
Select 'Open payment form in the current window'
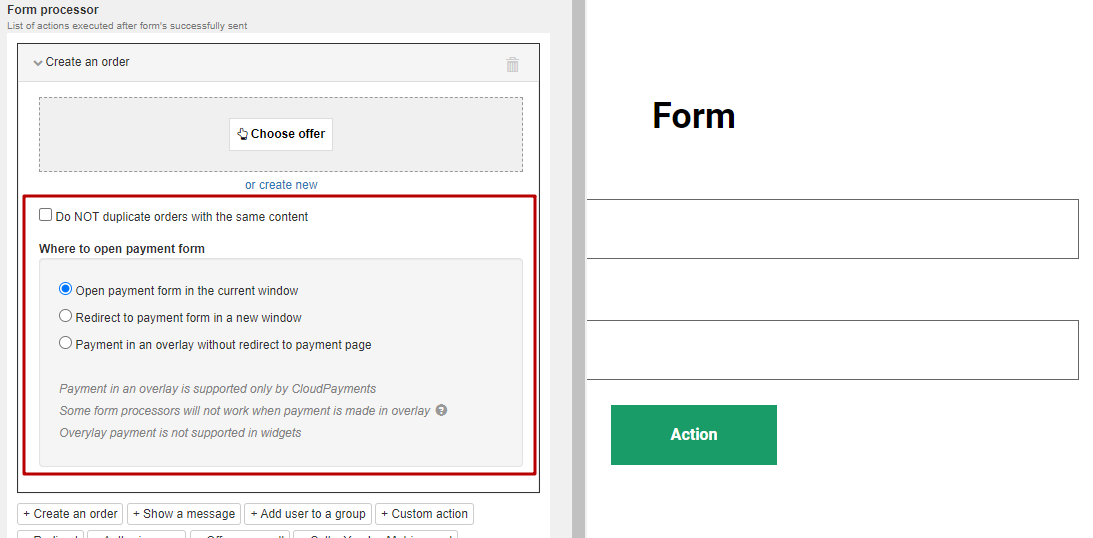click(x=66, y=289)
